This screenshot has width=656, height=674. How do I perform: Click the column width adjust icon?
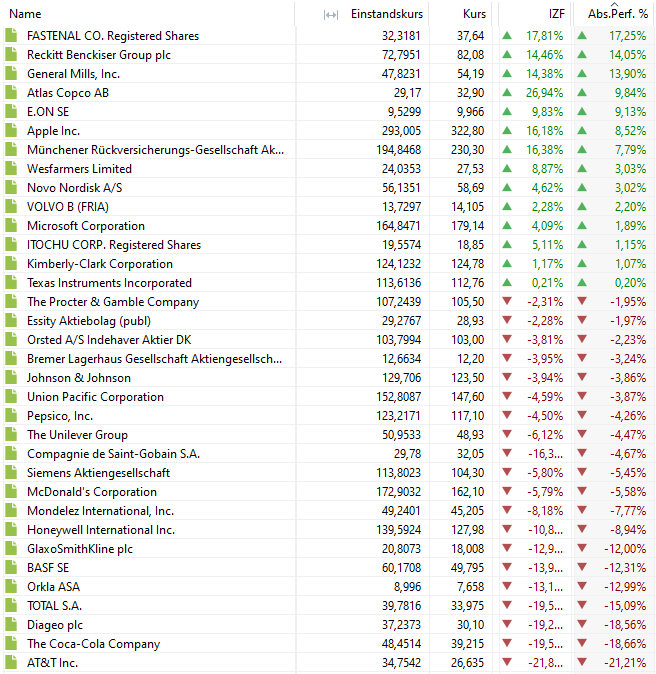(x=331, y=15)
